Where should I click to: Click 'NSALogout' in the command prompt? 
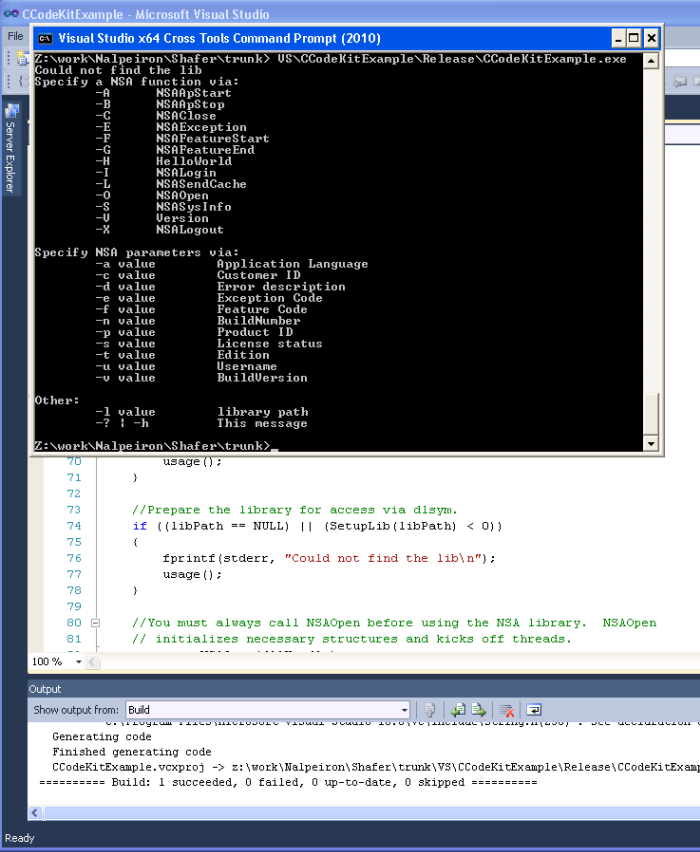pos(190,230)
